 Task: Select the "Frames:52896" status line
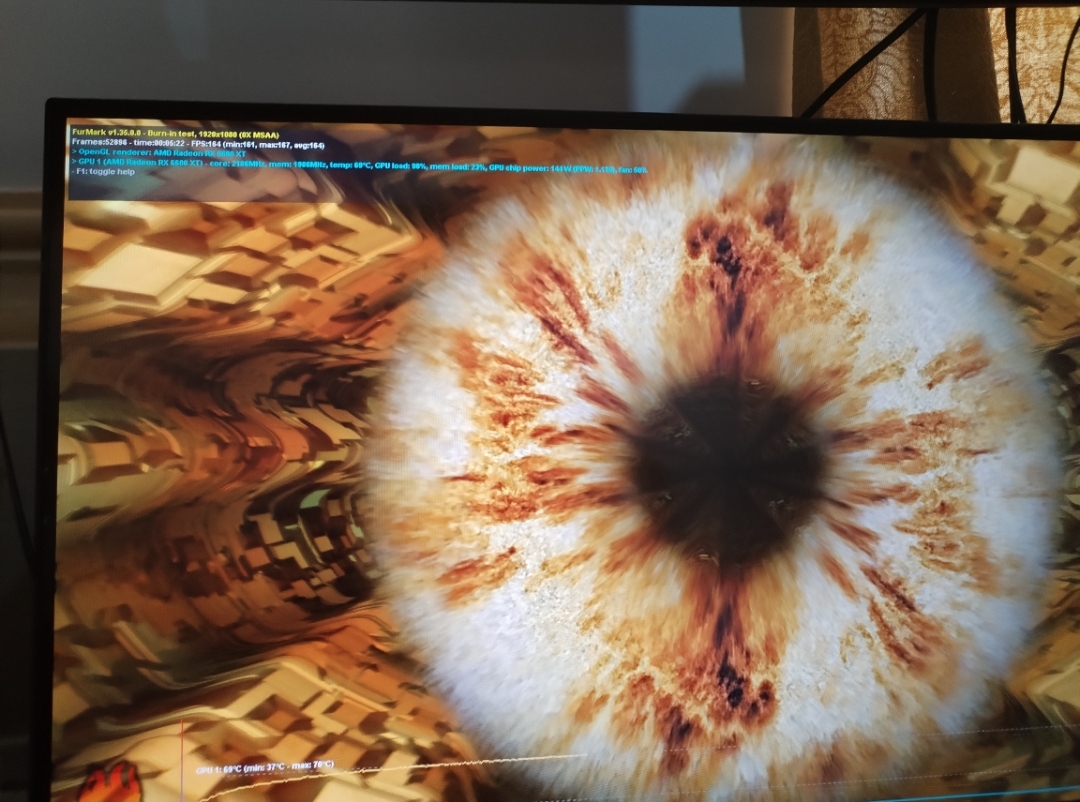tap(198, 145)
